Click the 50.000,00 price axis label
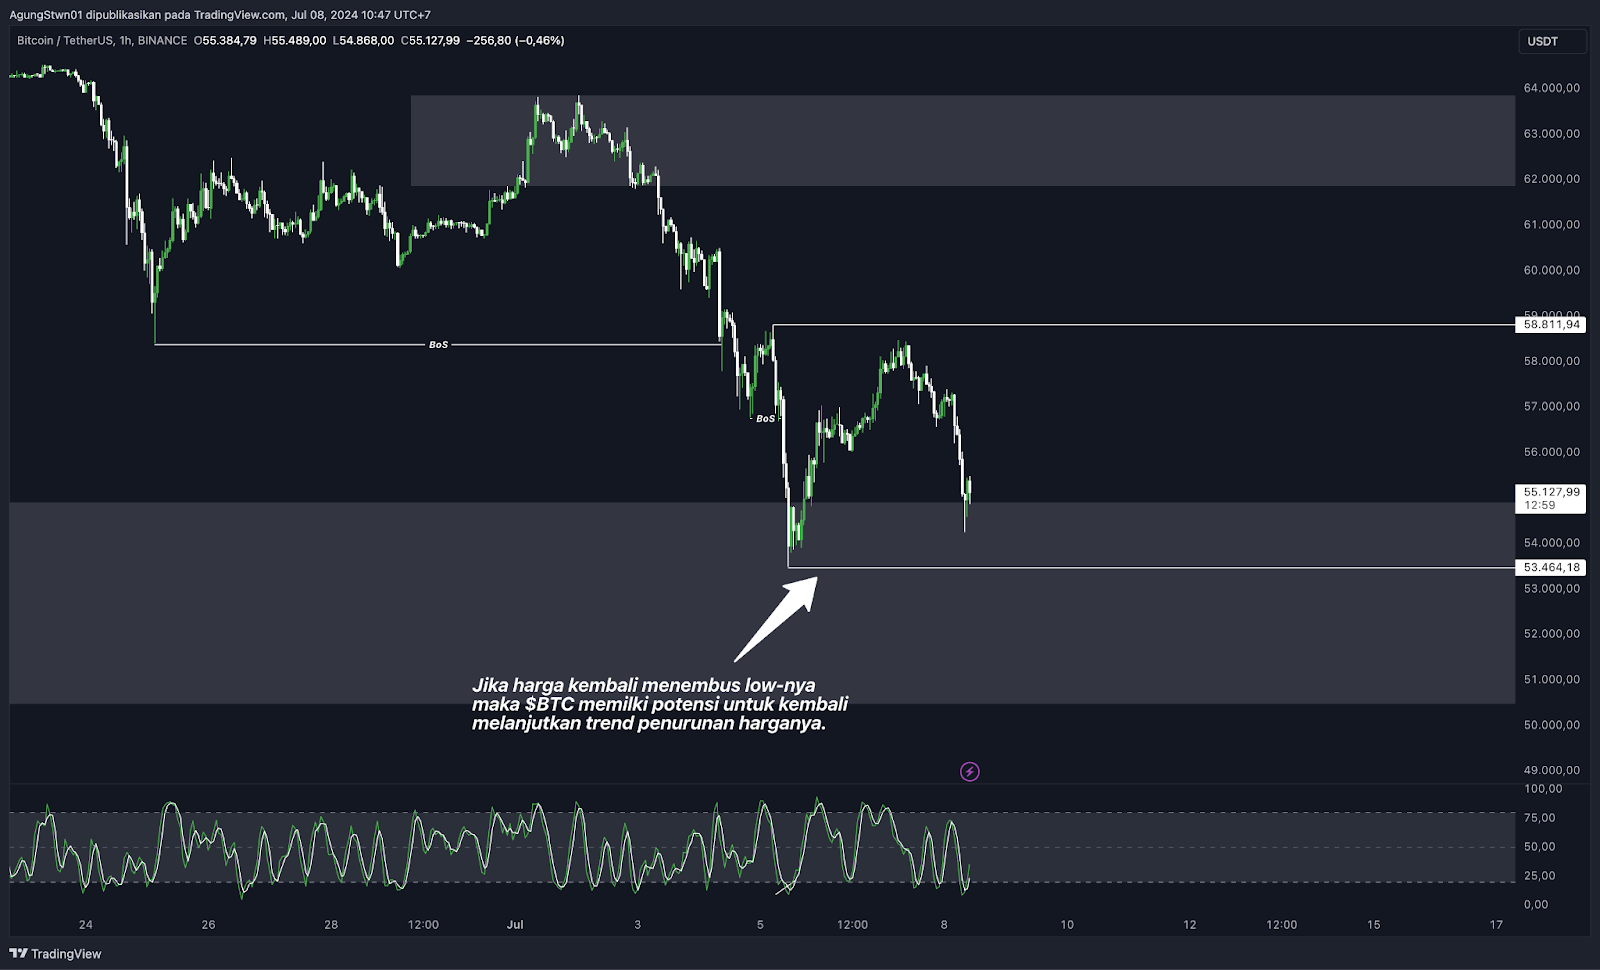Image resolution: width=1600 pixels, height=970 pixels. tap(1551, 725)
